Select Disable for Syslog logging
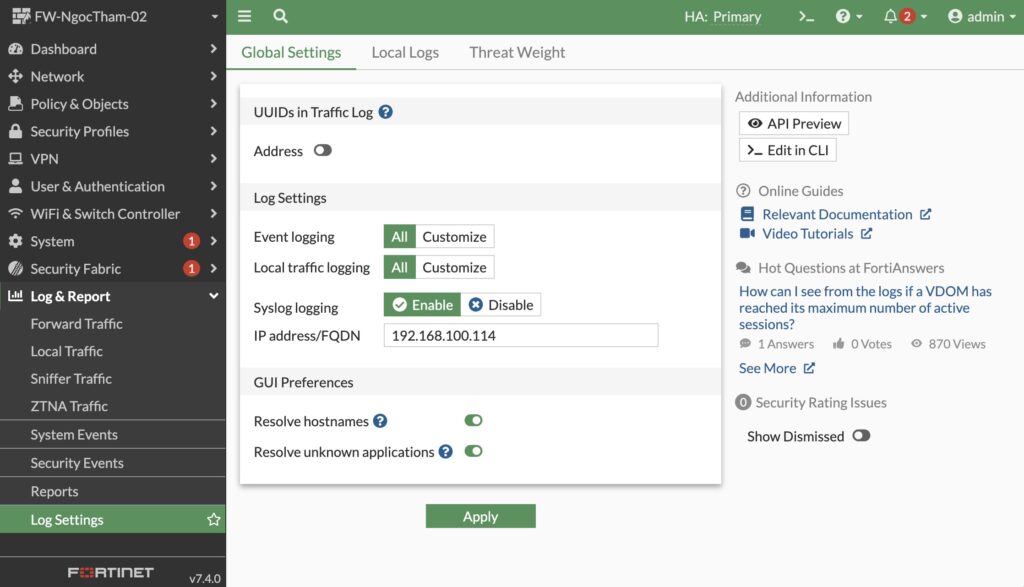Image resolution: width=1024 pixels, height=587 pixels. 501,305
